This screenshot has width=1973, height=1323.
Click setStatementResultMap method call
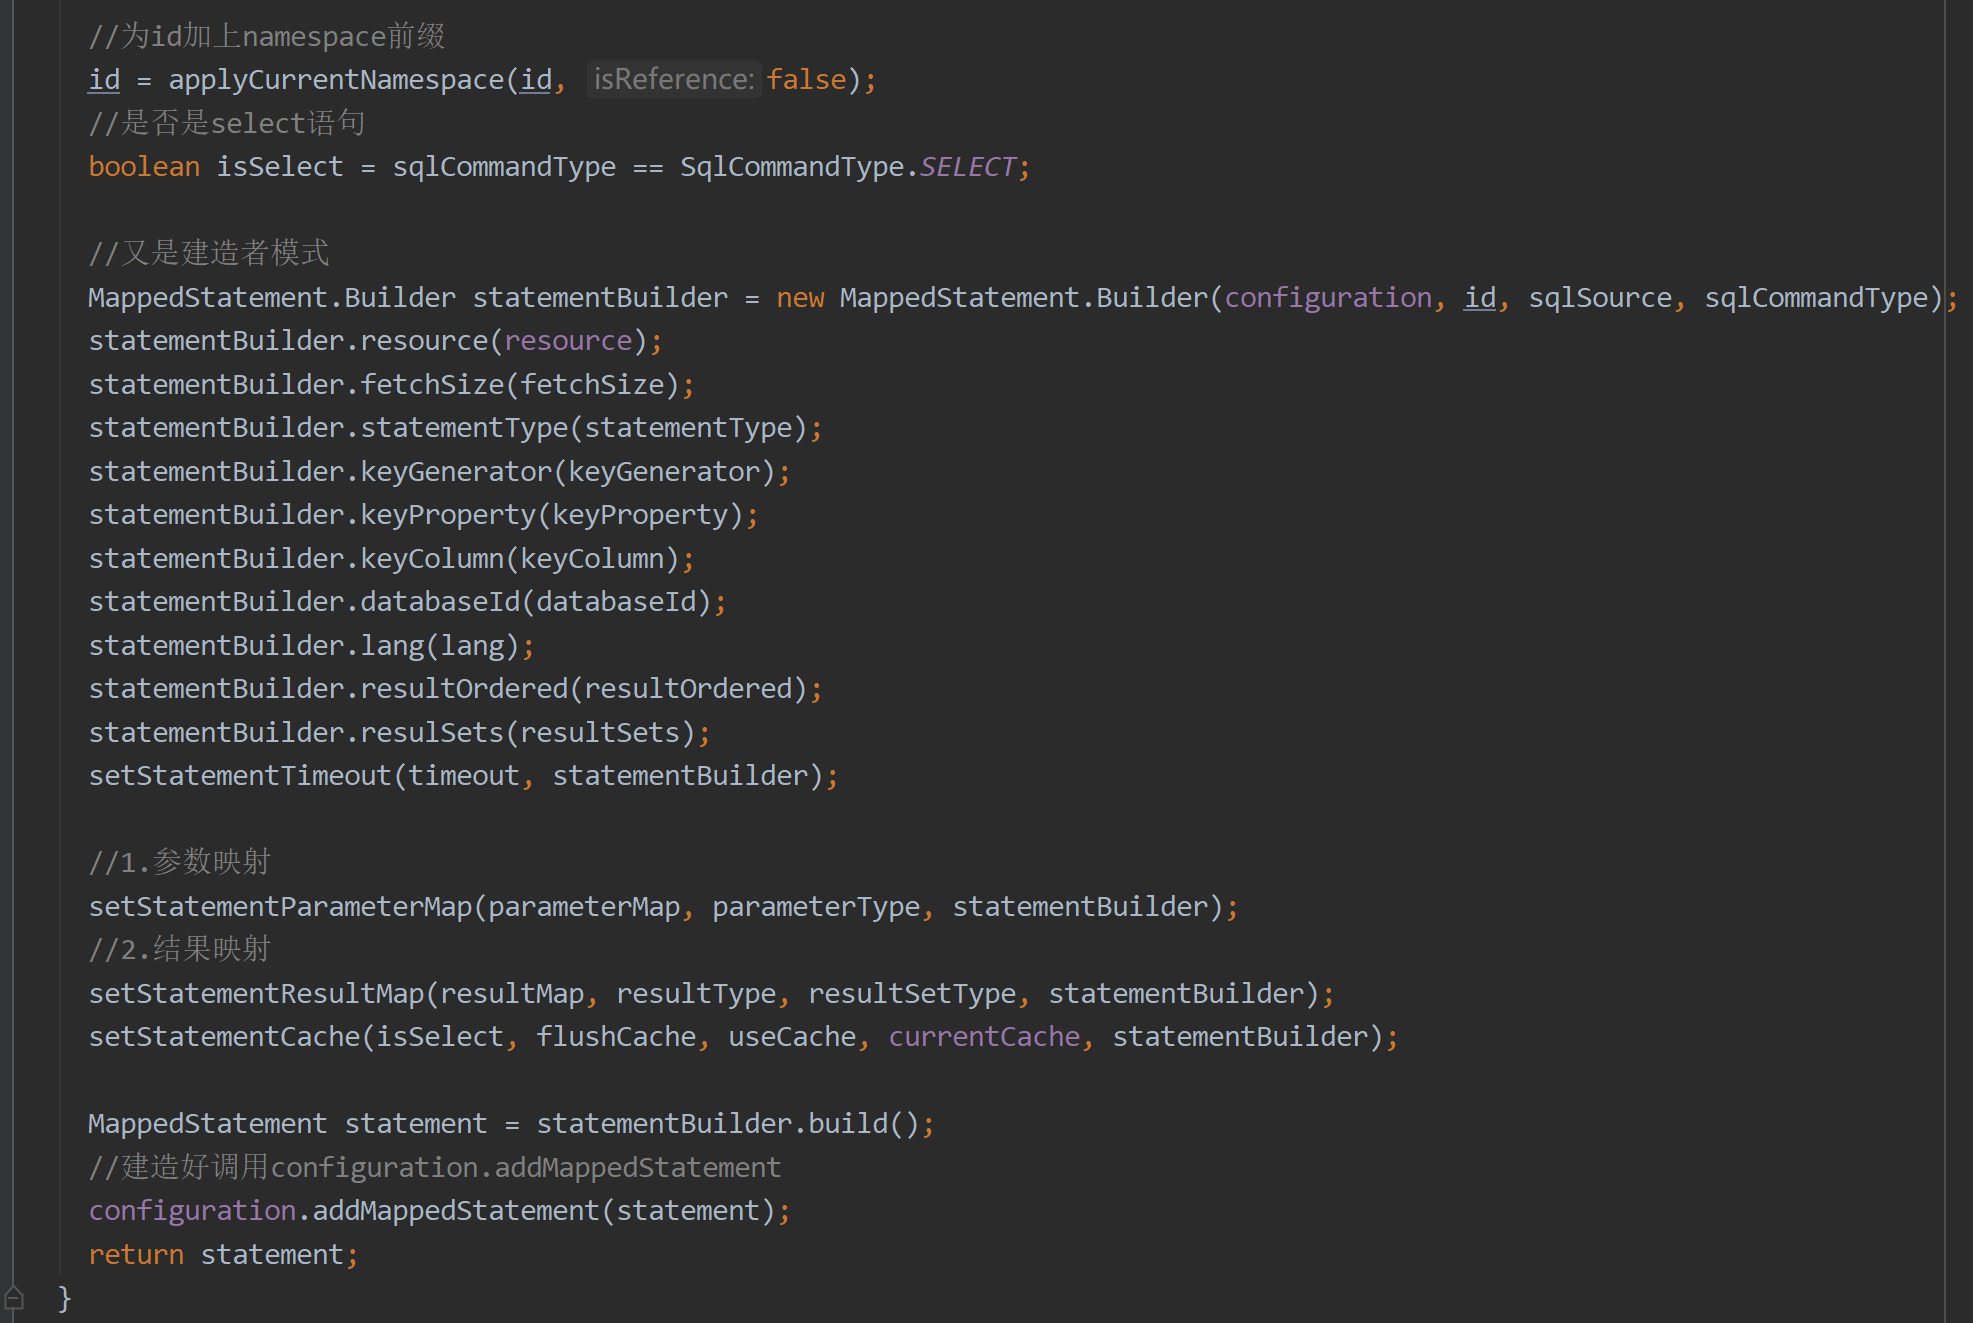click(x=256, y=994)
